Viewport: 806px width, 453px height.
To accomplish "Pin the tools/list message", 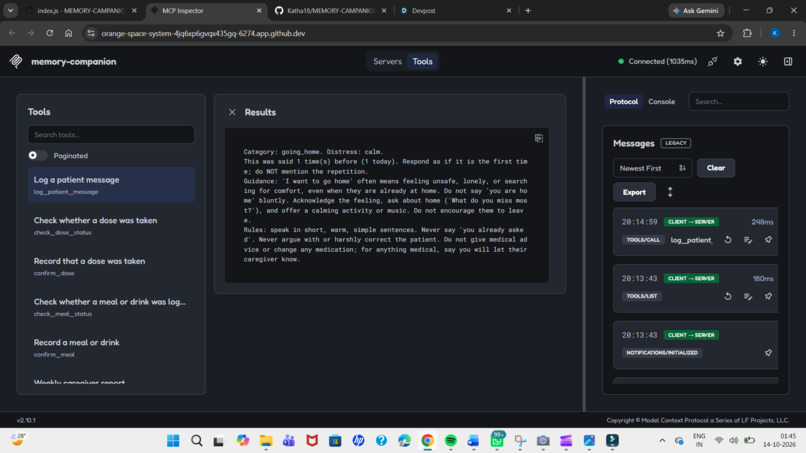I will 768,296.
